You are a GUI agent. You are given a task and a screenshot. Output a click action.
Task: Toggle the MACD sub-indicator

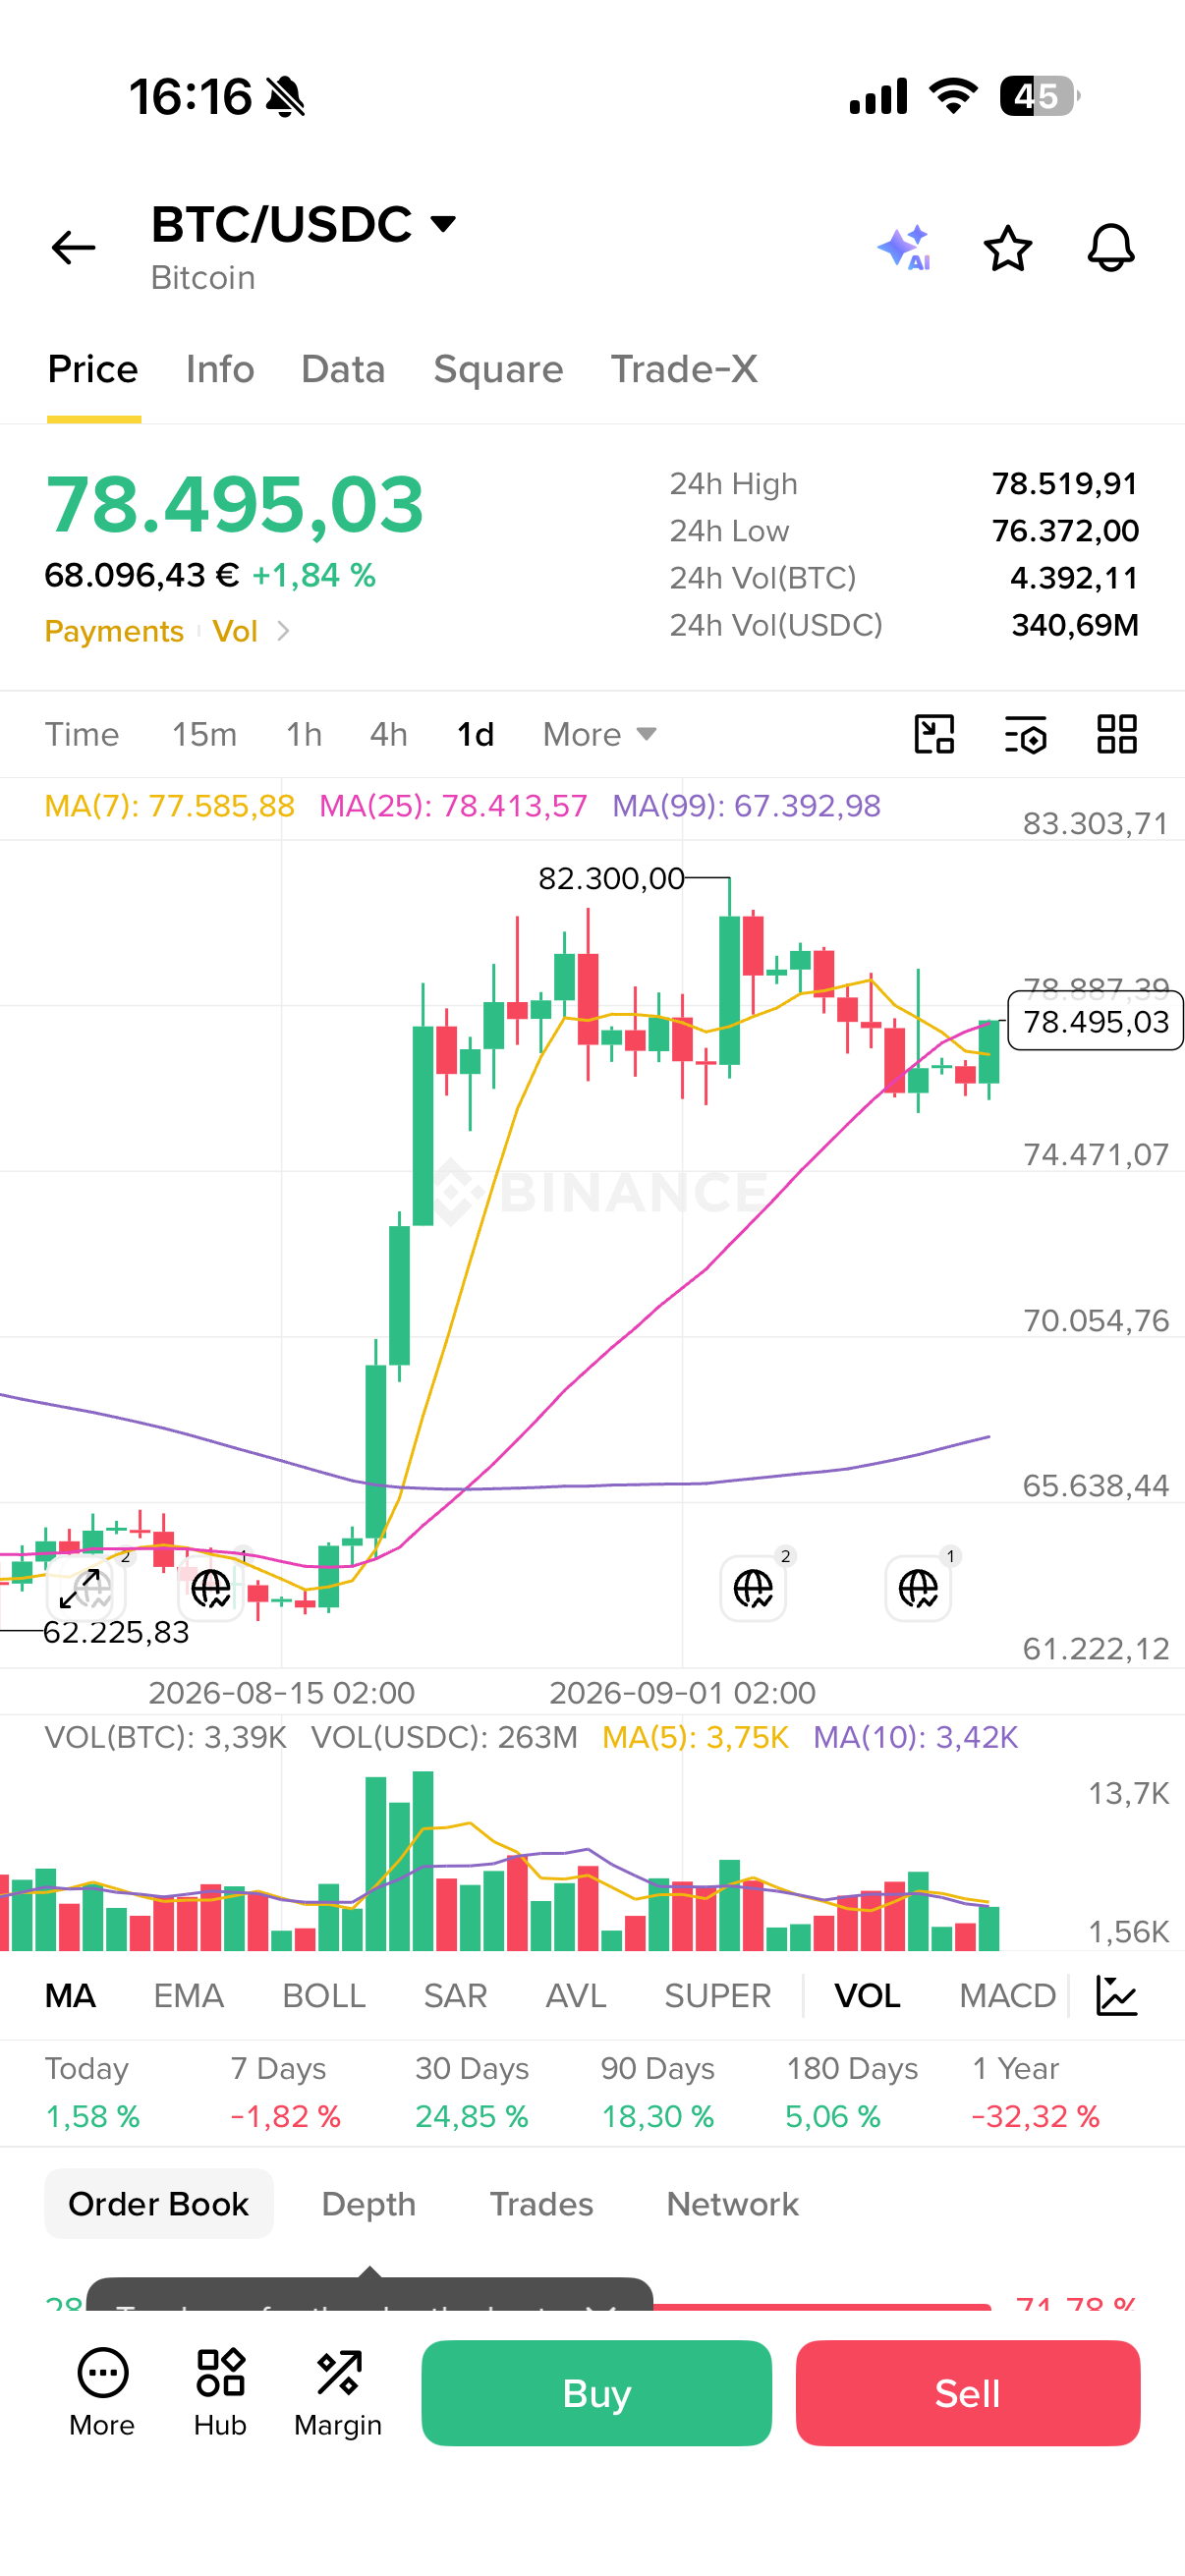[1007, 1996]
